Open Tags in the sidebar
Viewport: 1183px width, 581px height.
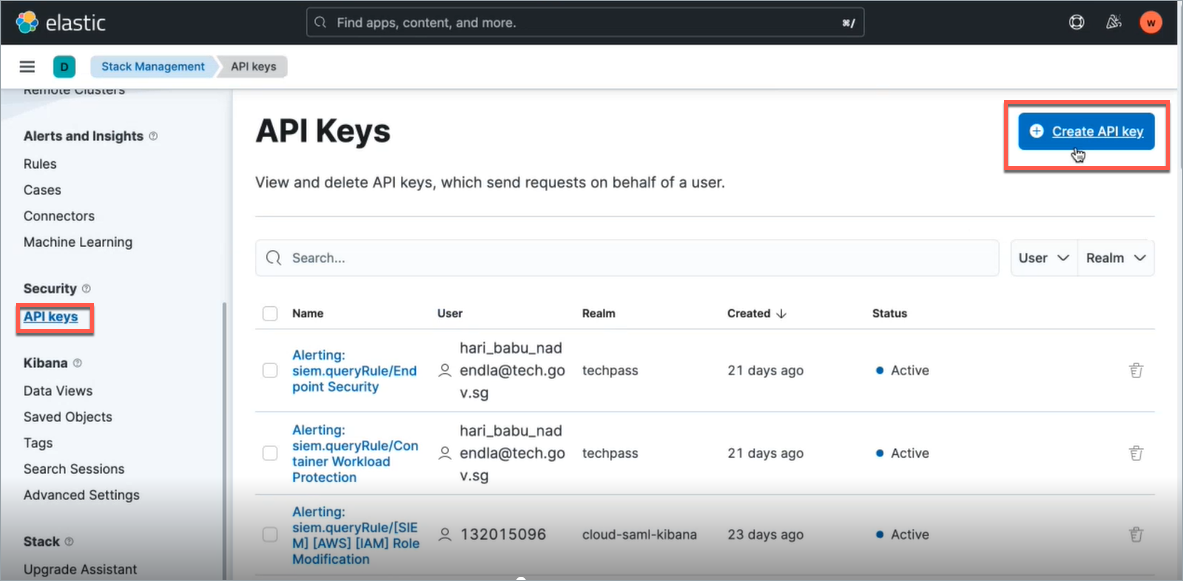pos(38,443)
